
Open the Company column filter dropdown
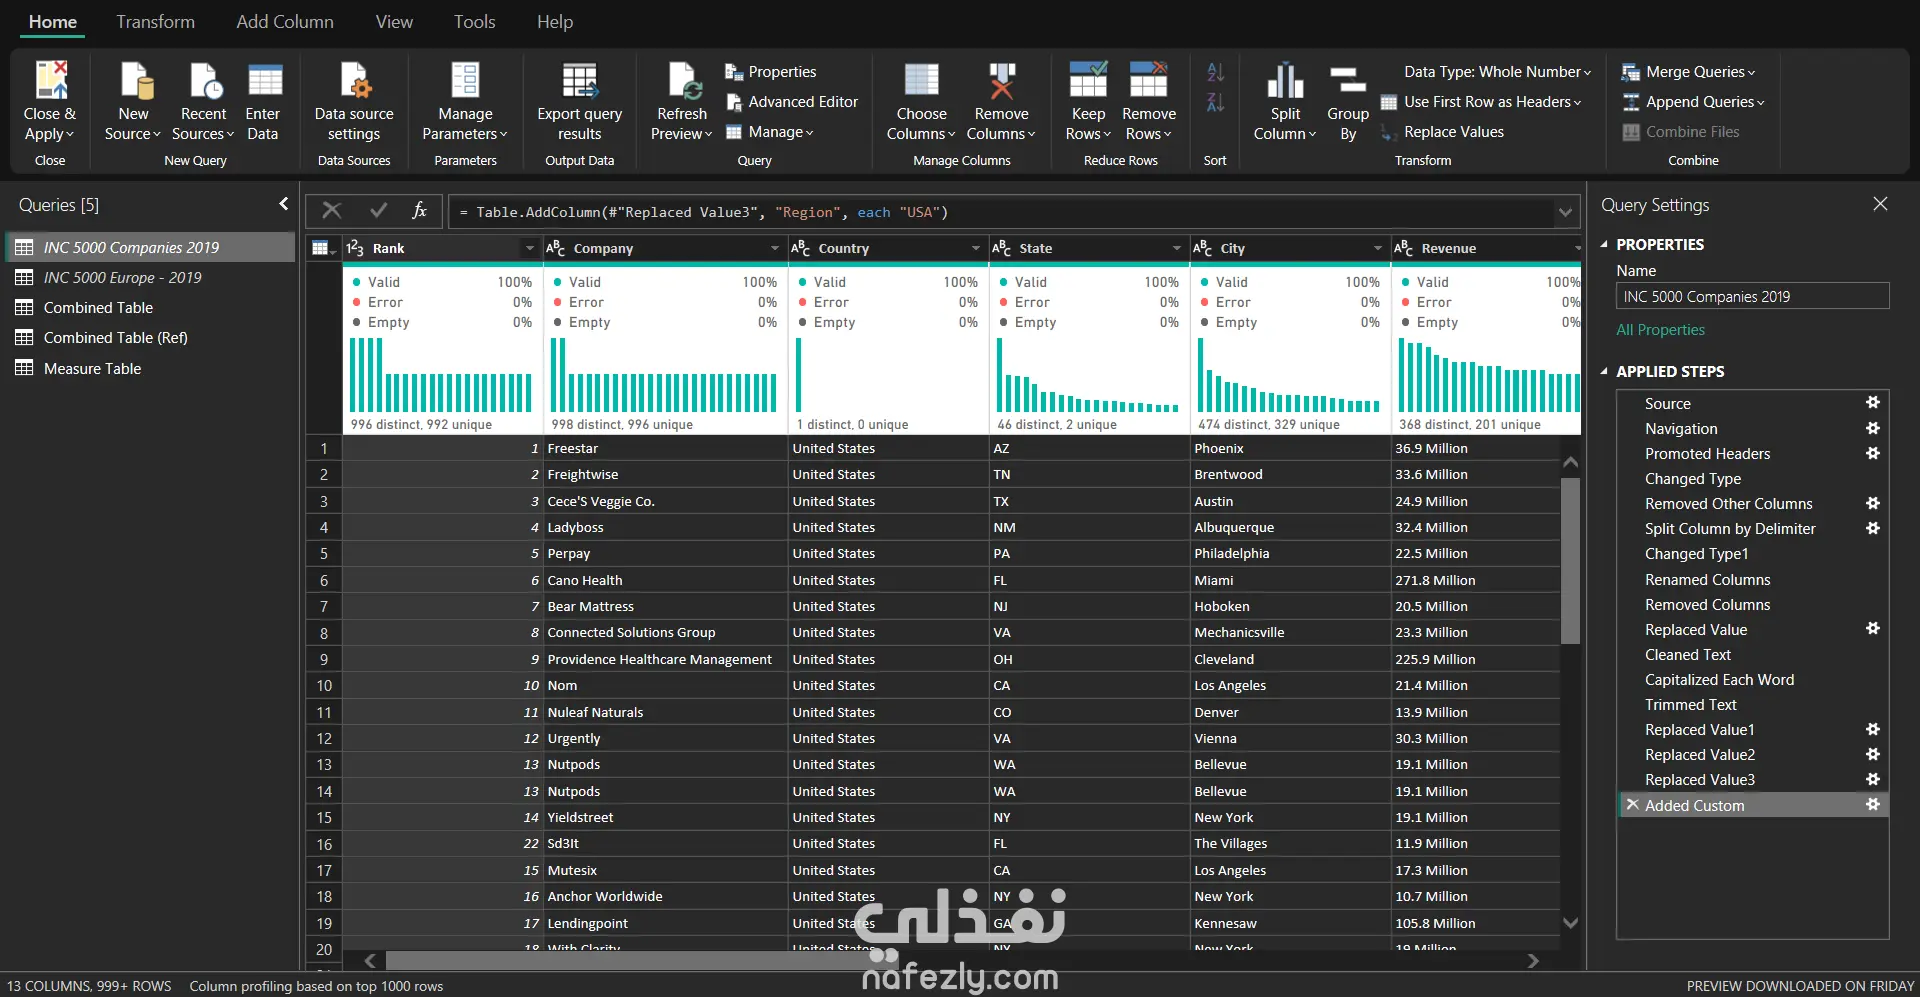[x=774, y=248]
